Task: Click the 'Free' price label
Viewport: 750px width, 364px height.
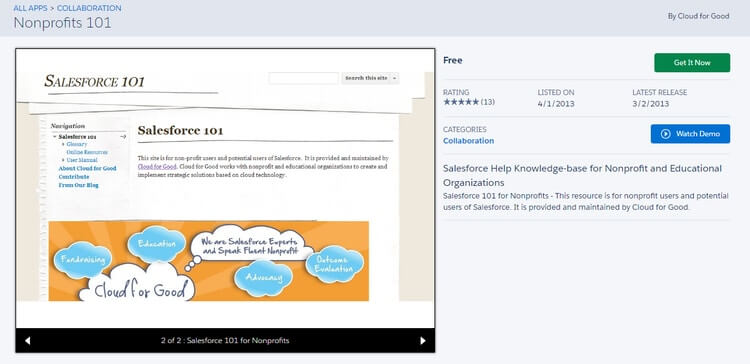Action: tap(452, 60)
